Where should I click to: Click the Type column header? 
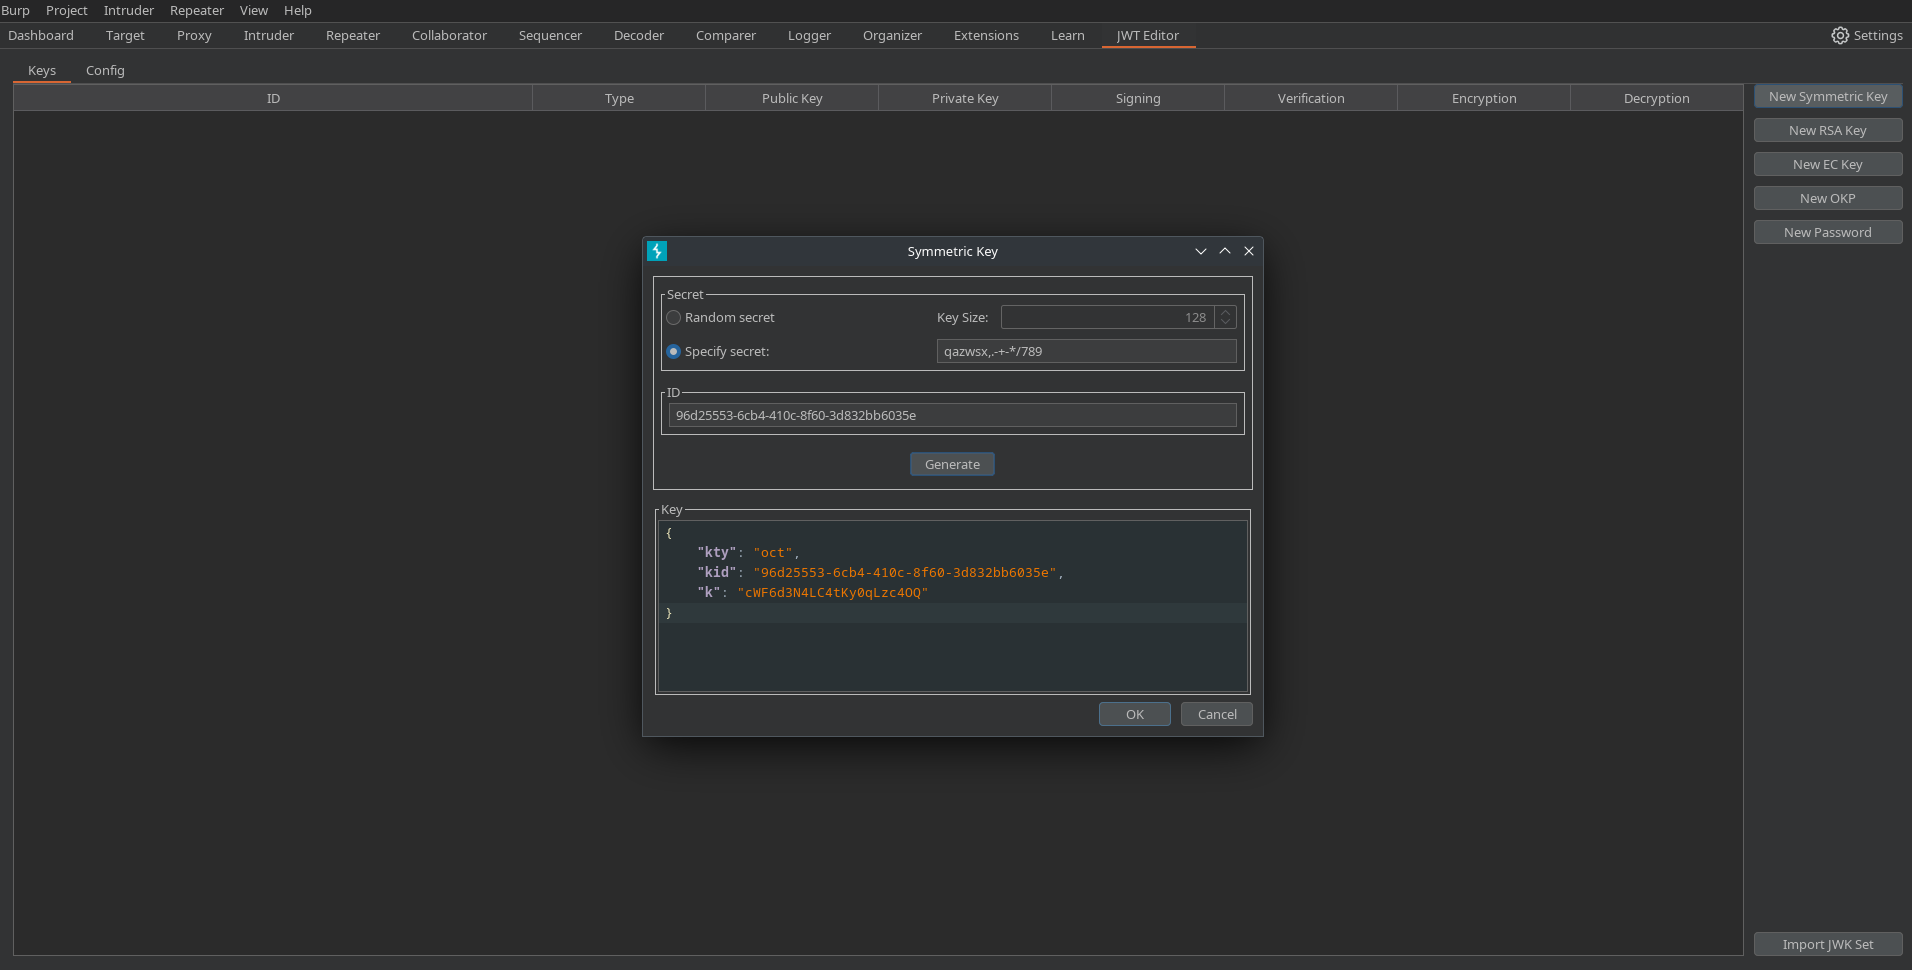(619, 99)
